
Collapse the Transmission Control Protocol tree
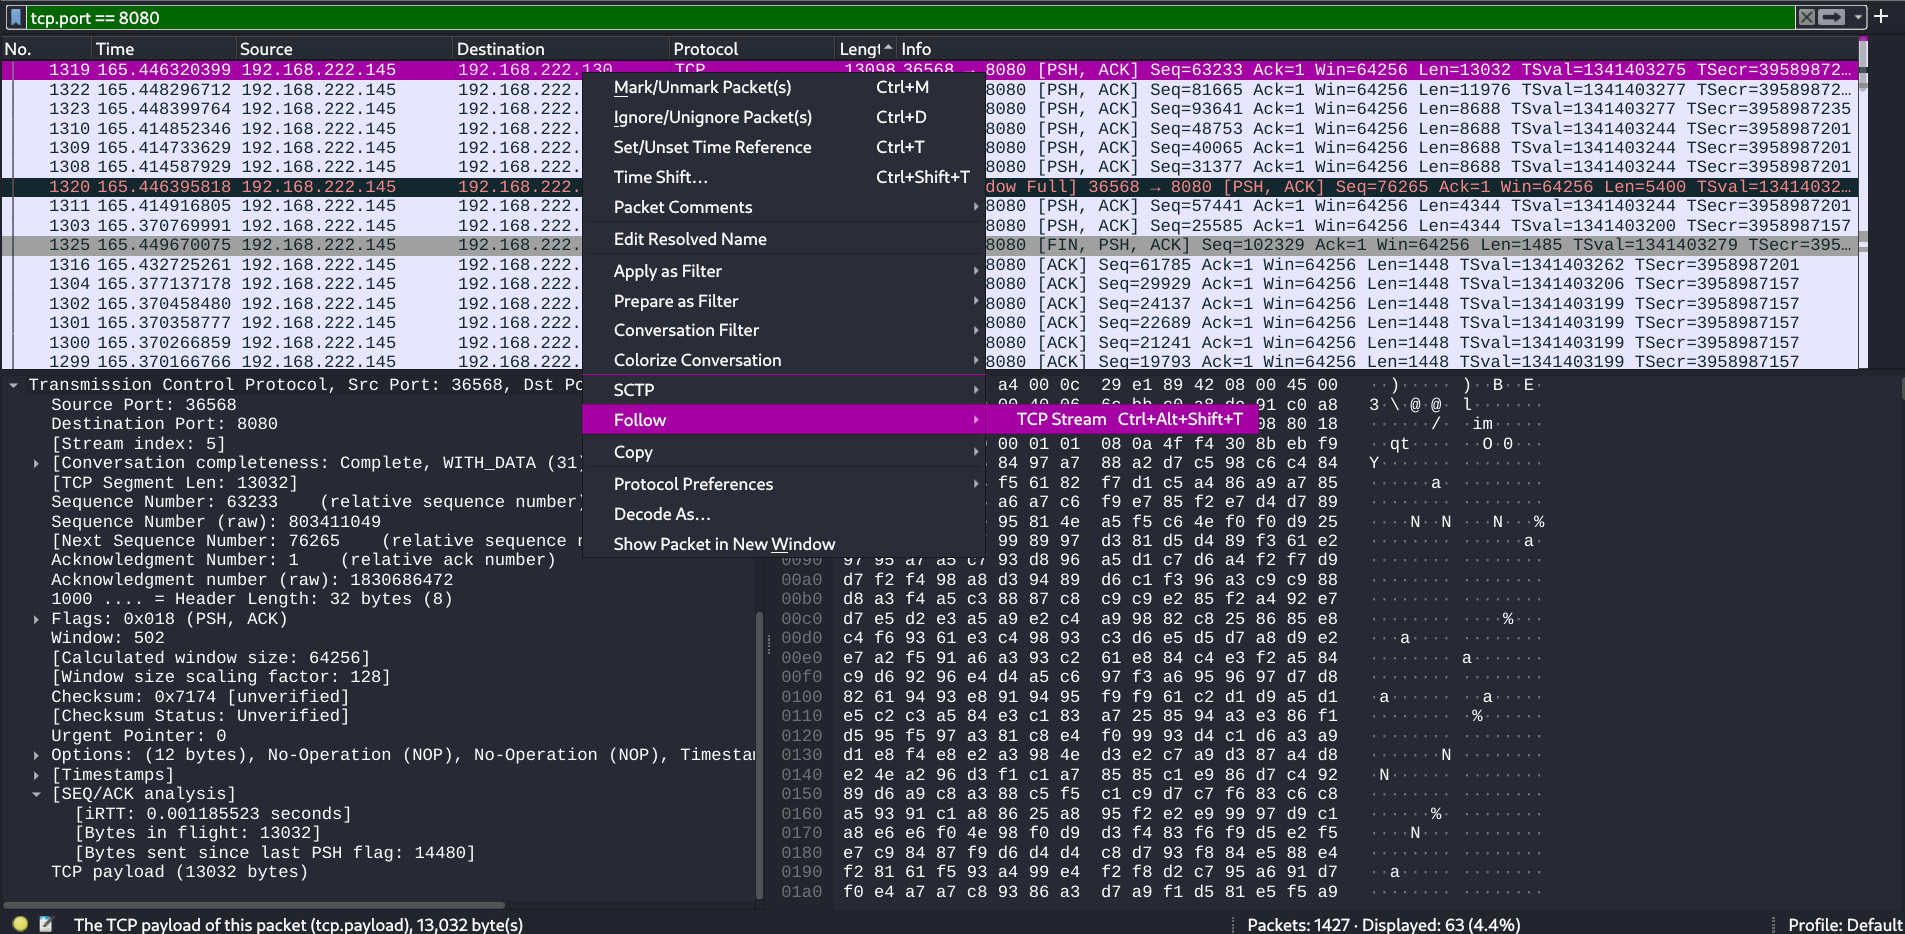(13, 385)
